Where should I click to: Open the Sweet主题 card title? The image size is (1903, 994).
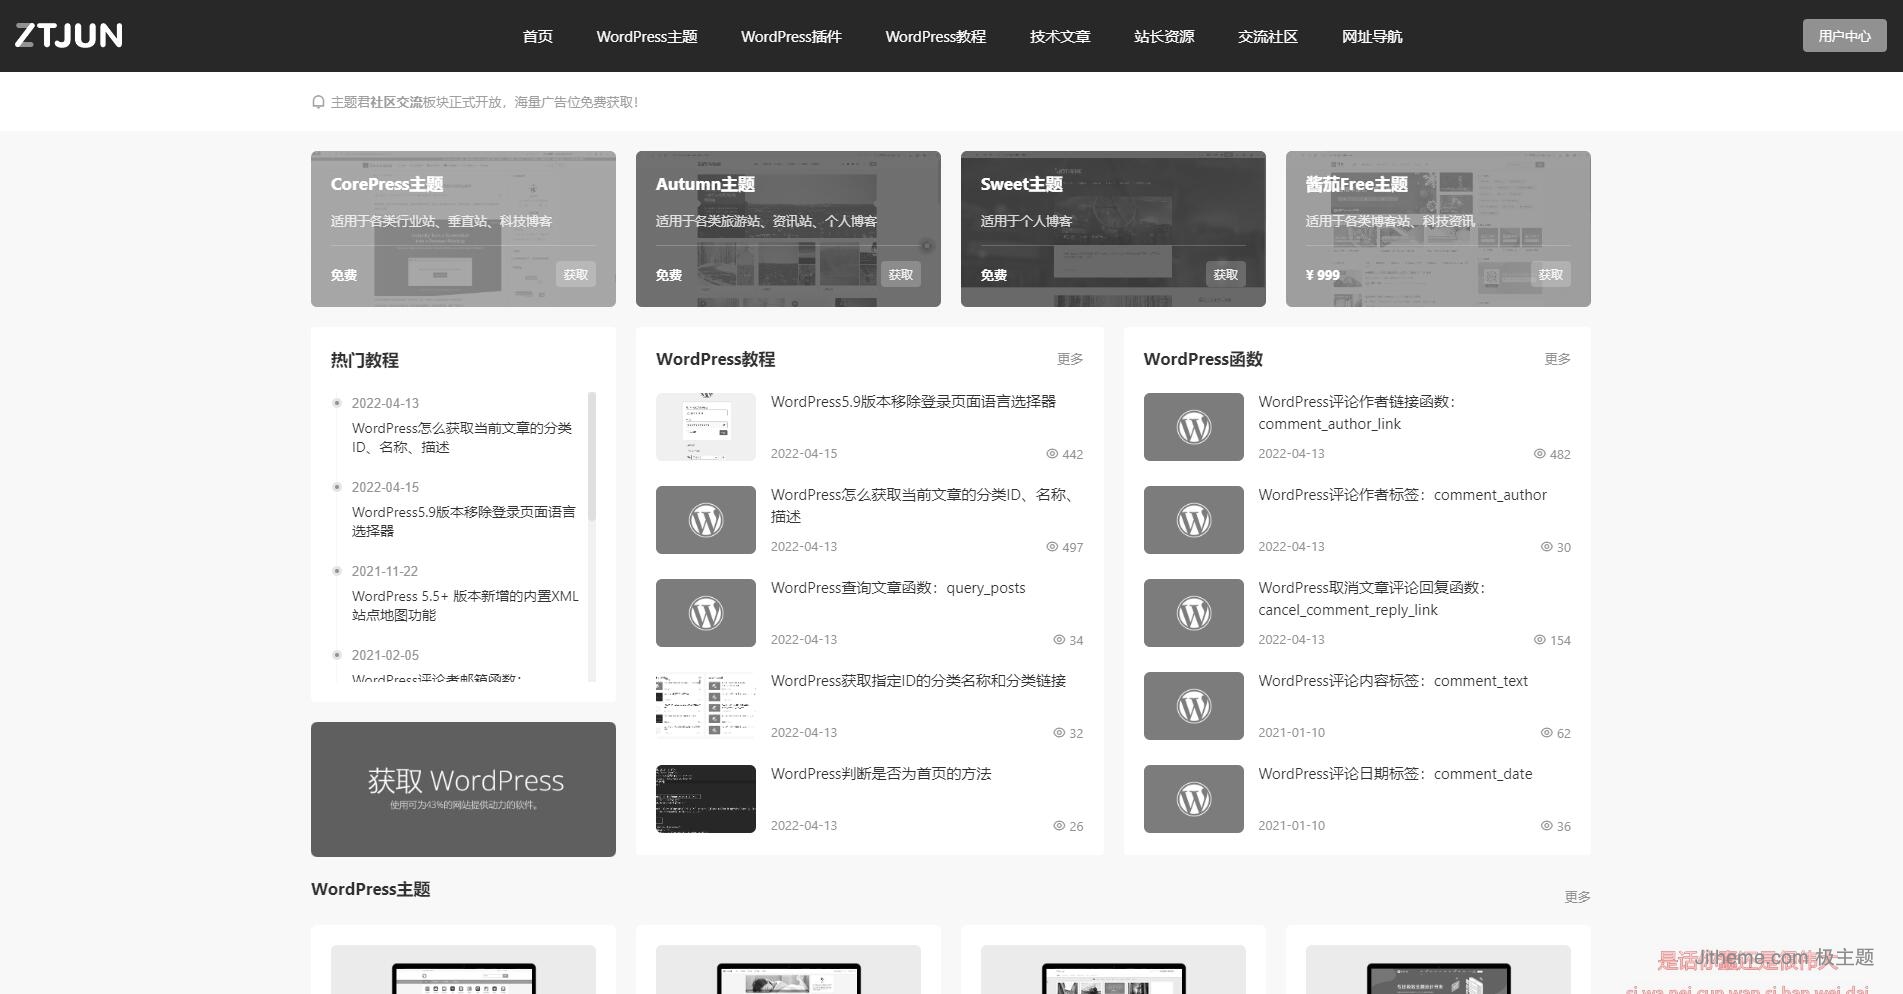pos(1021,184)
